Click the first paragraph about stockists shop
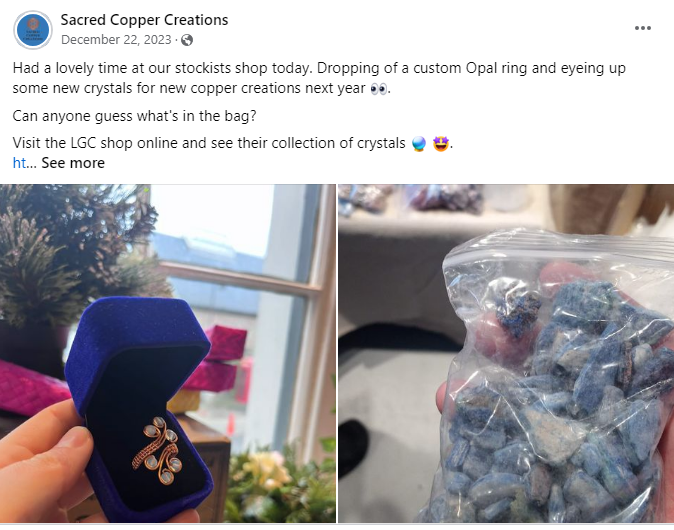Screen dimensions: 674x530 pyautogui.click(x=319, y=78)
